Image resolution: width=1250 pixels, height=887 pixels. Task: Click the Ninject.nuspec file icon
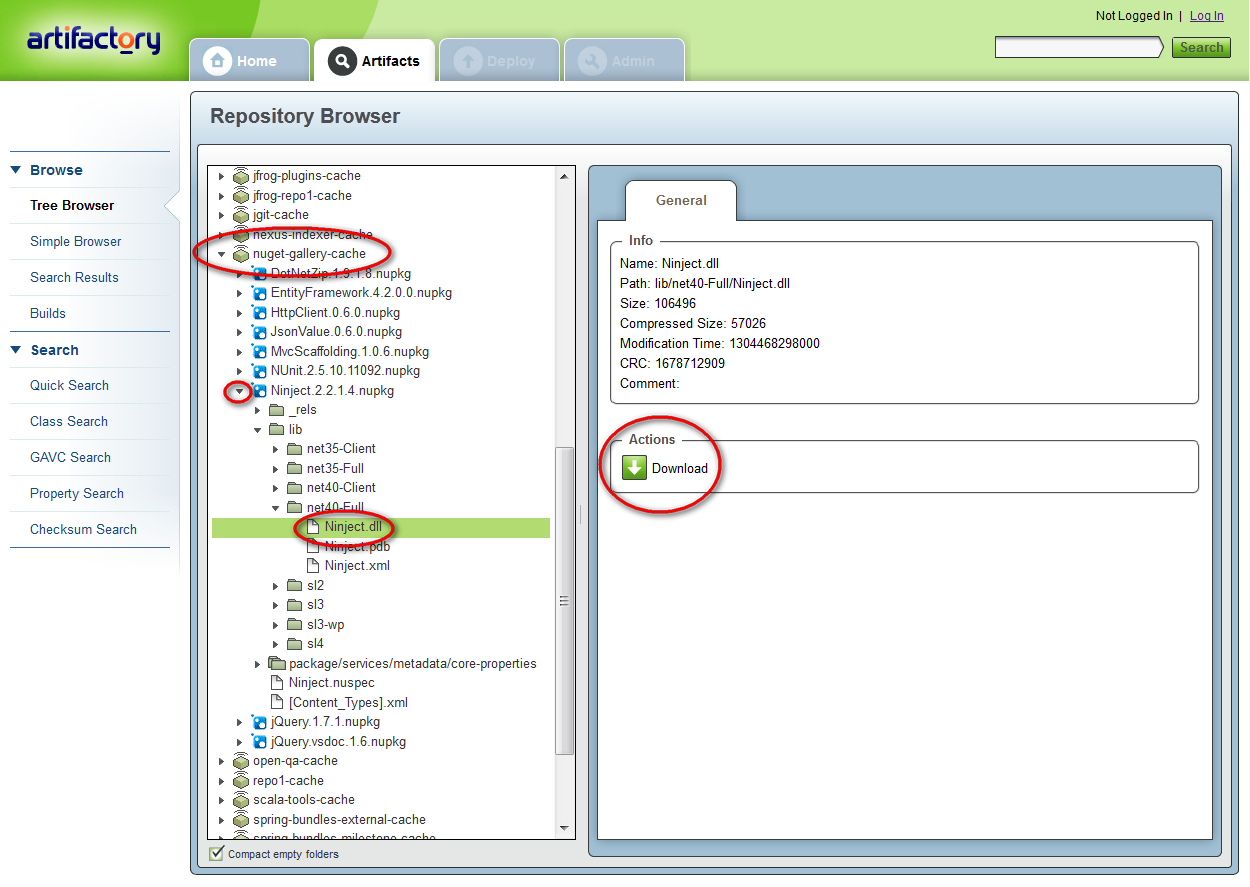point(278,683)
